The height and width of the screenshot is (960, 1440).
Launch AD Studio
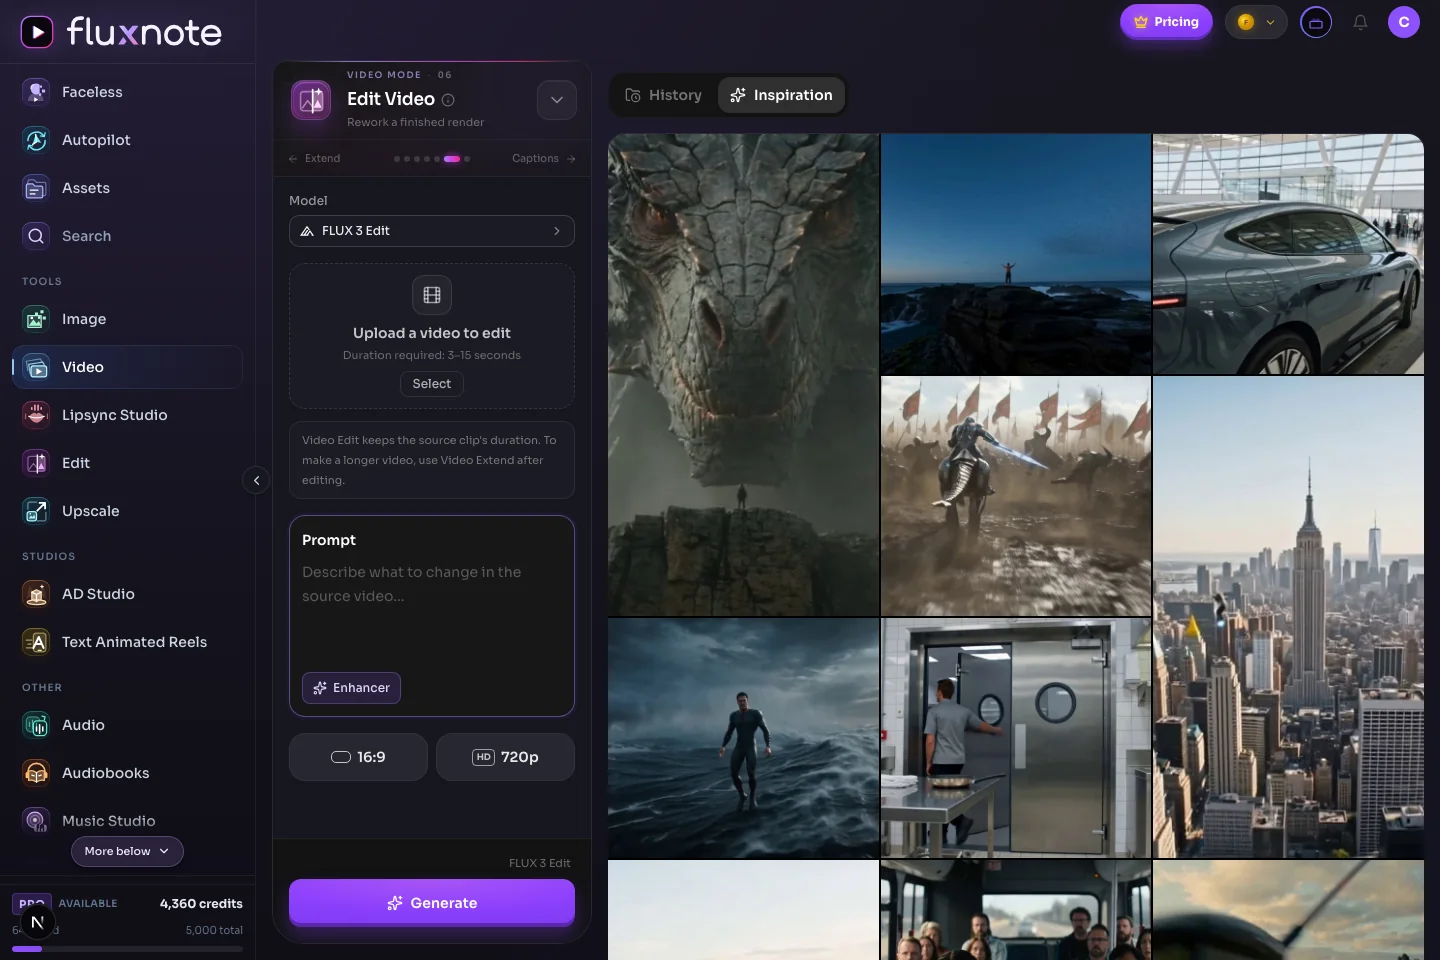pyautogui.click(x=127, y=594)
